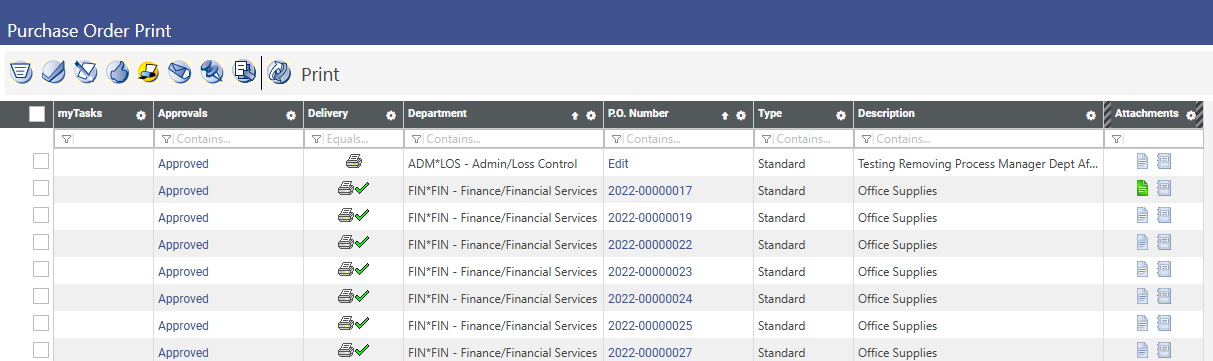Viewport: 1213px width, 361px height.
Task: Open green attachment document for 2022-00000017
Action: [x=1143, y=188]
